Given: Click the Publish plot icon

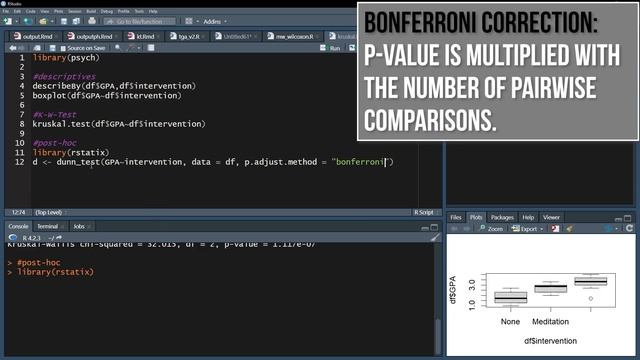Looking at the screenshot, I should coord(608,229).
